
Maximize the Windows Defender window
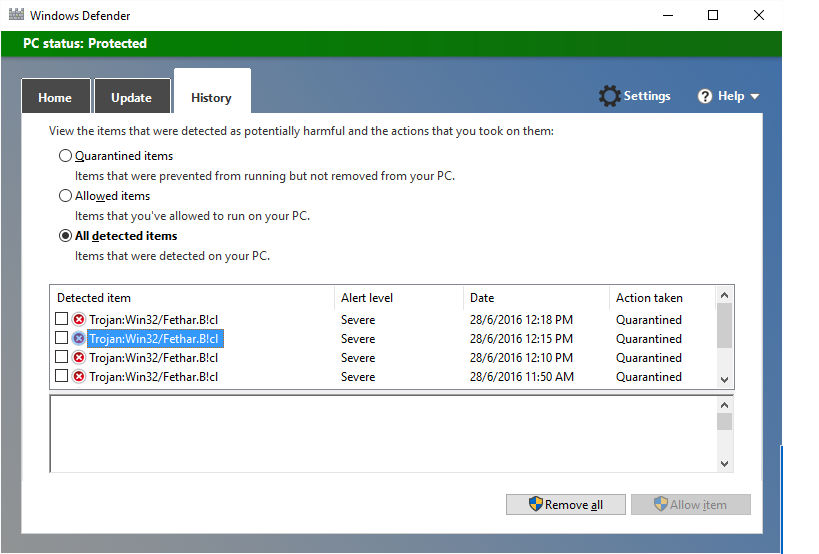click(712, 15)
